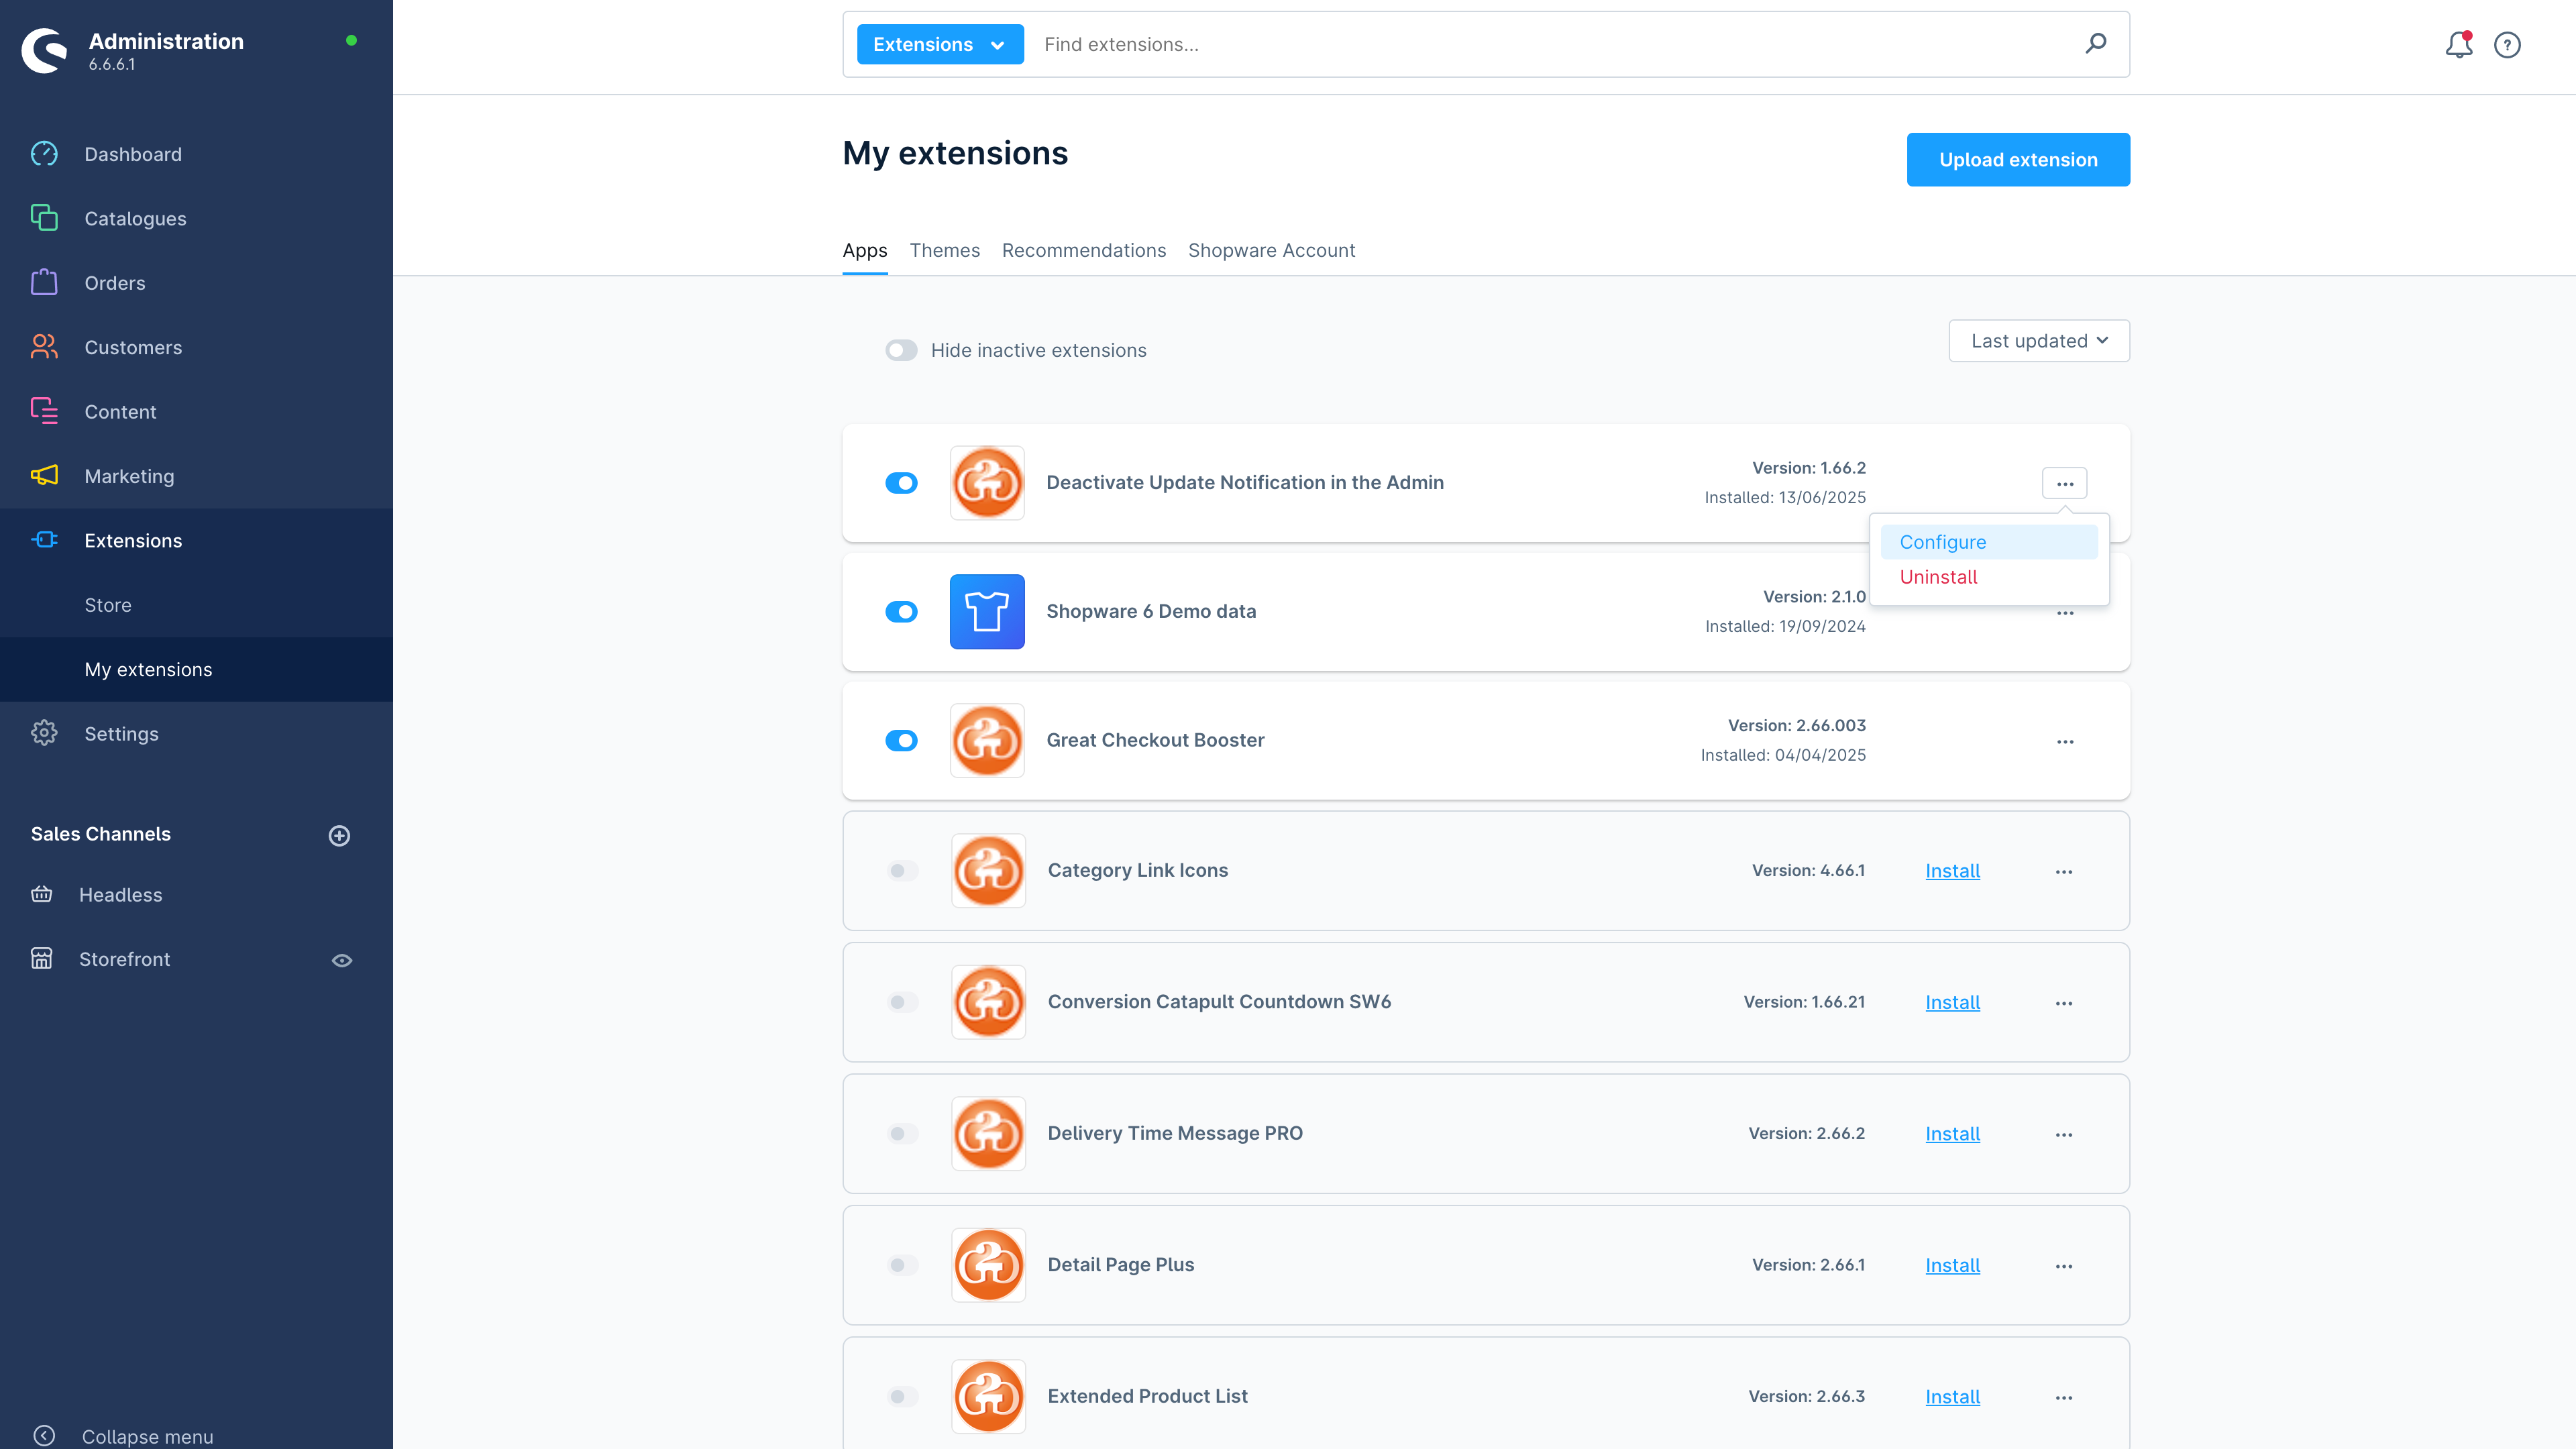Open Great Checkout Booster options menu

(x=2065, y=742)
